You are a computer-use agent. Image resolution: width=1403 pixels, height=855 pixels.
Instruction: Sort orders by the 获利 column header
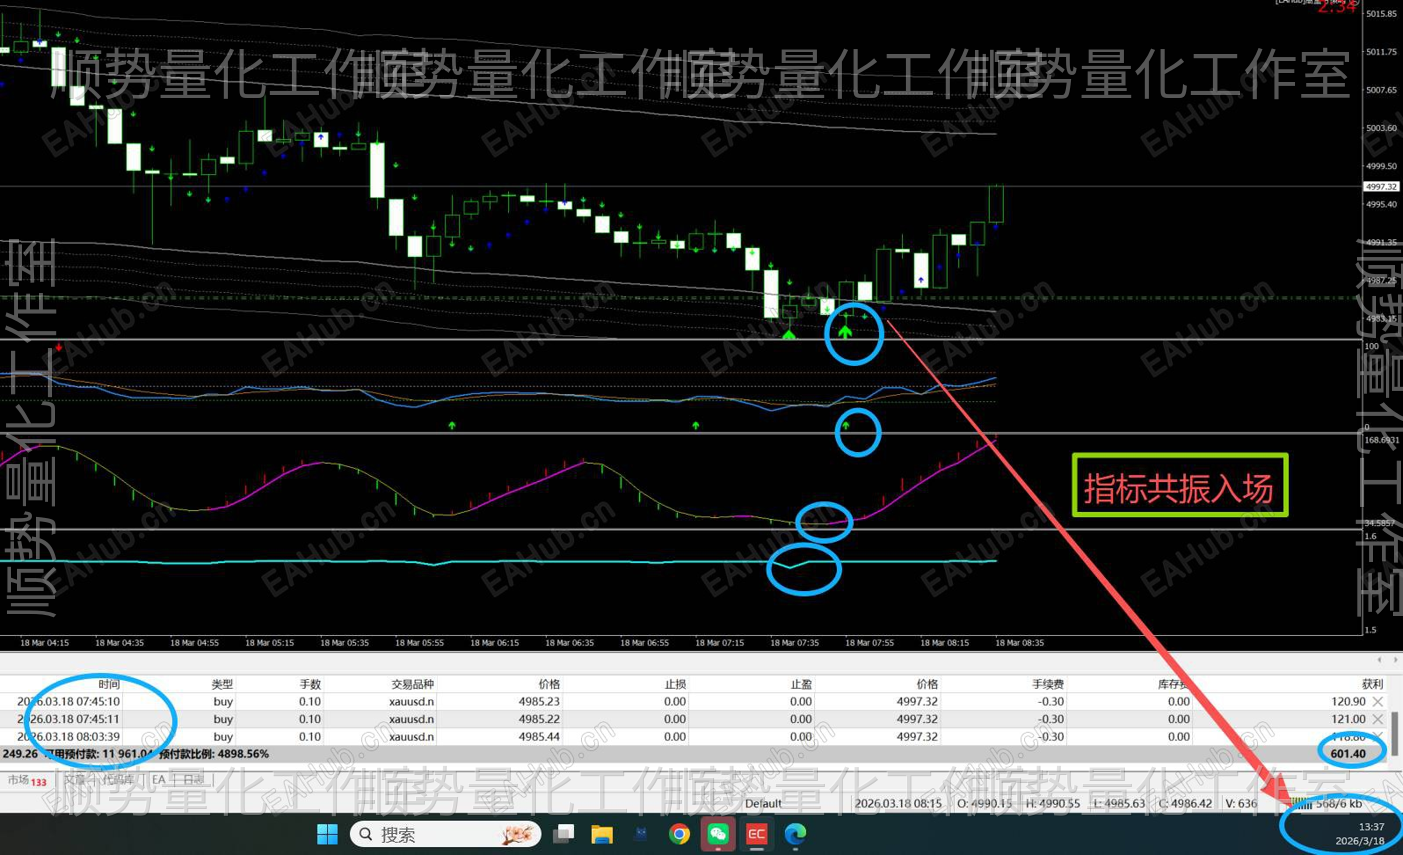[1372, 684]
